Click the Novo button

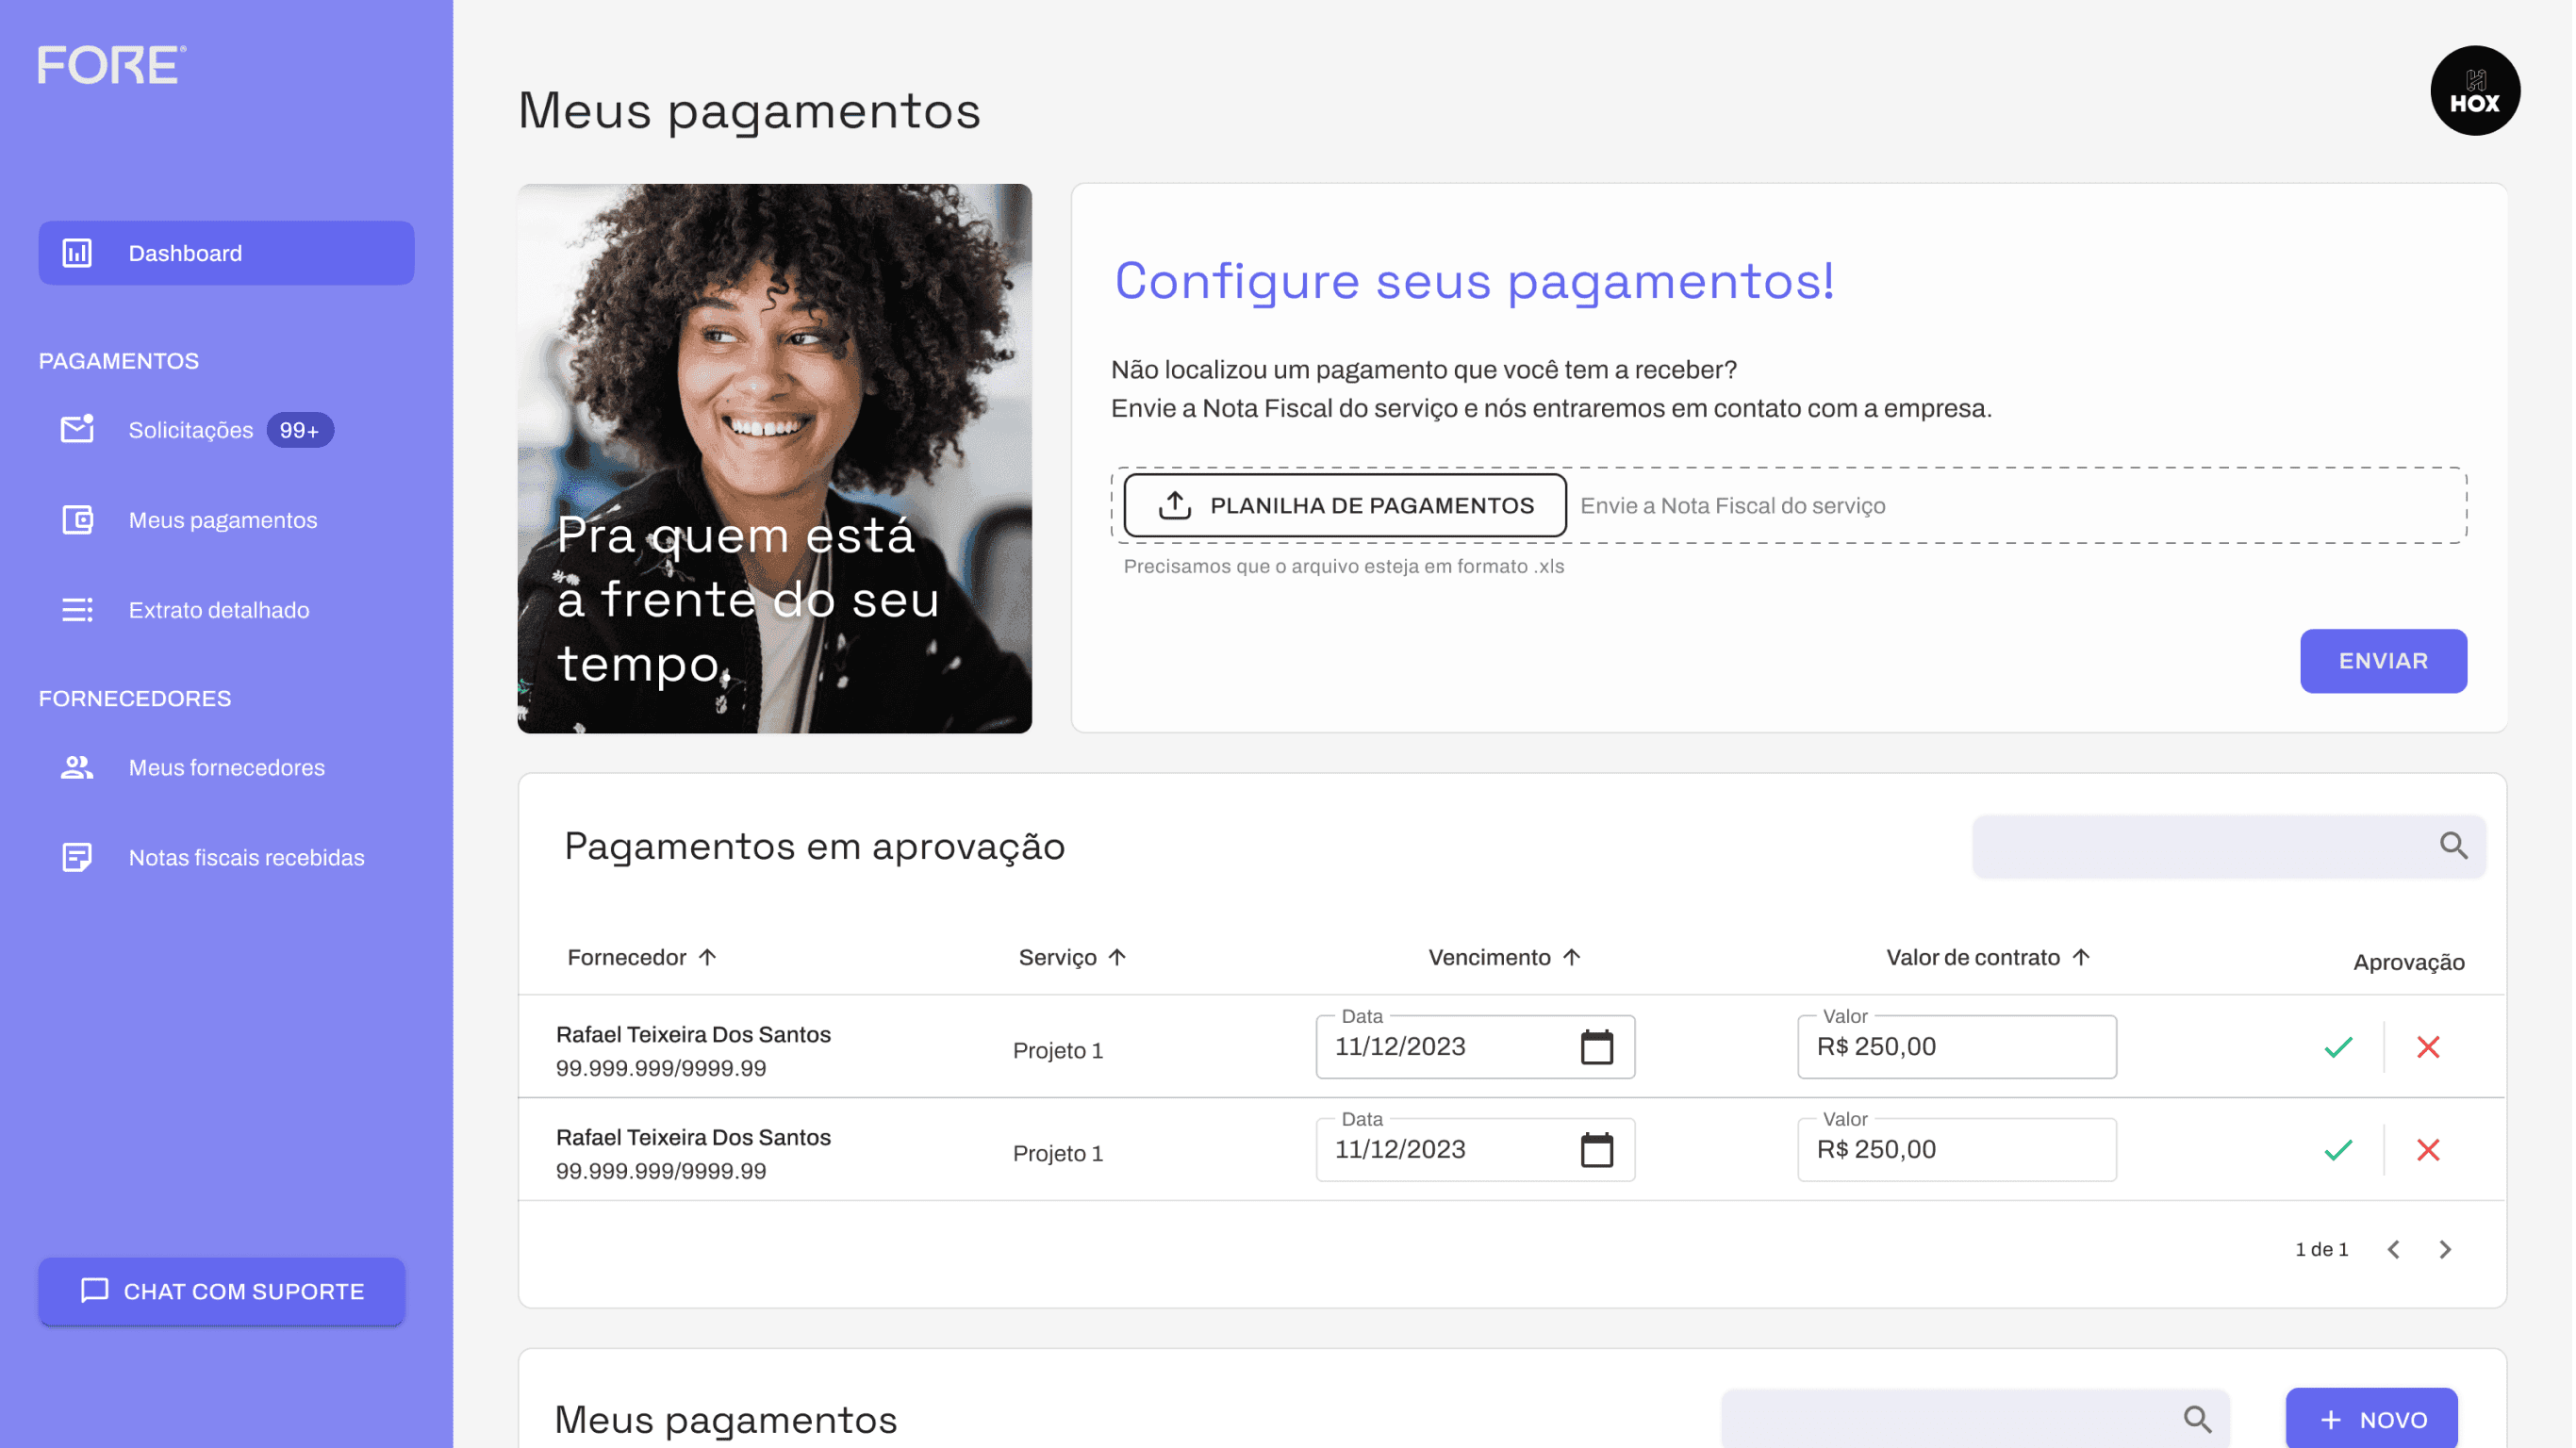[2371, 1419]
